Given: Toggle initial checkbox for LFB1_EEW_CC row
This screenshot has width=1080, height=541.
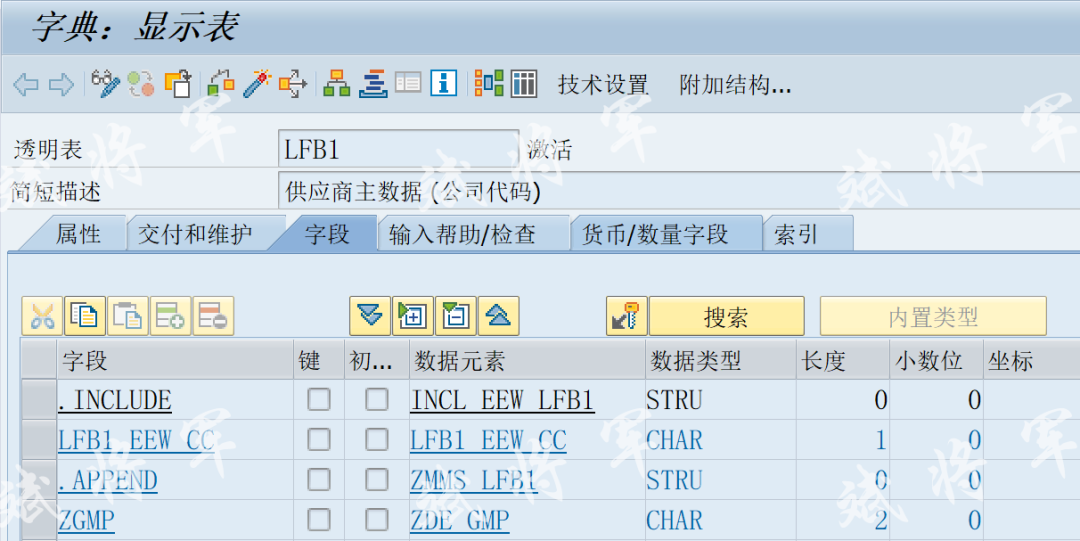Looking at the screenshot, I should (x=376, y=439).
